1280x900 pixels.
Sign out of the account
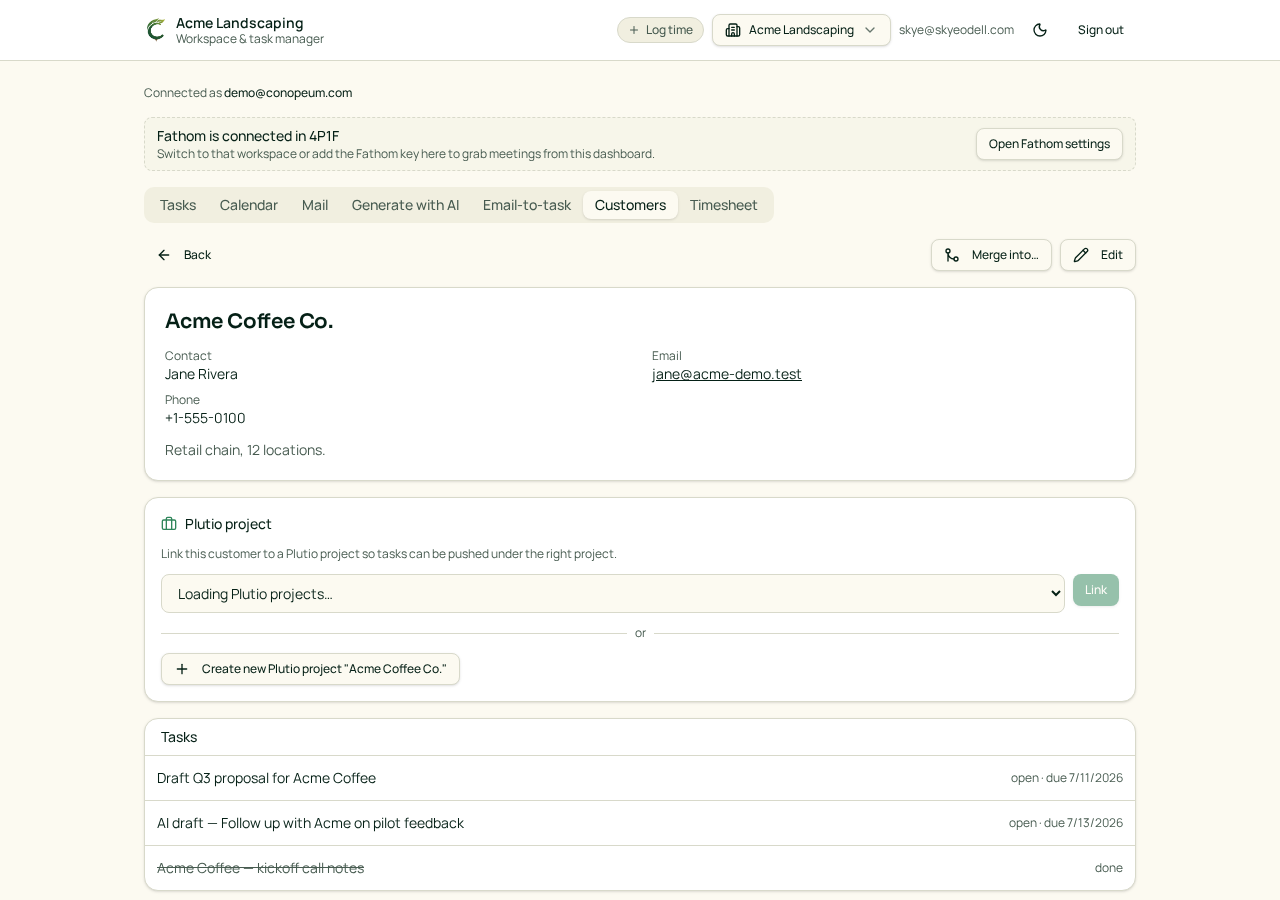(x=1100, y=30)
